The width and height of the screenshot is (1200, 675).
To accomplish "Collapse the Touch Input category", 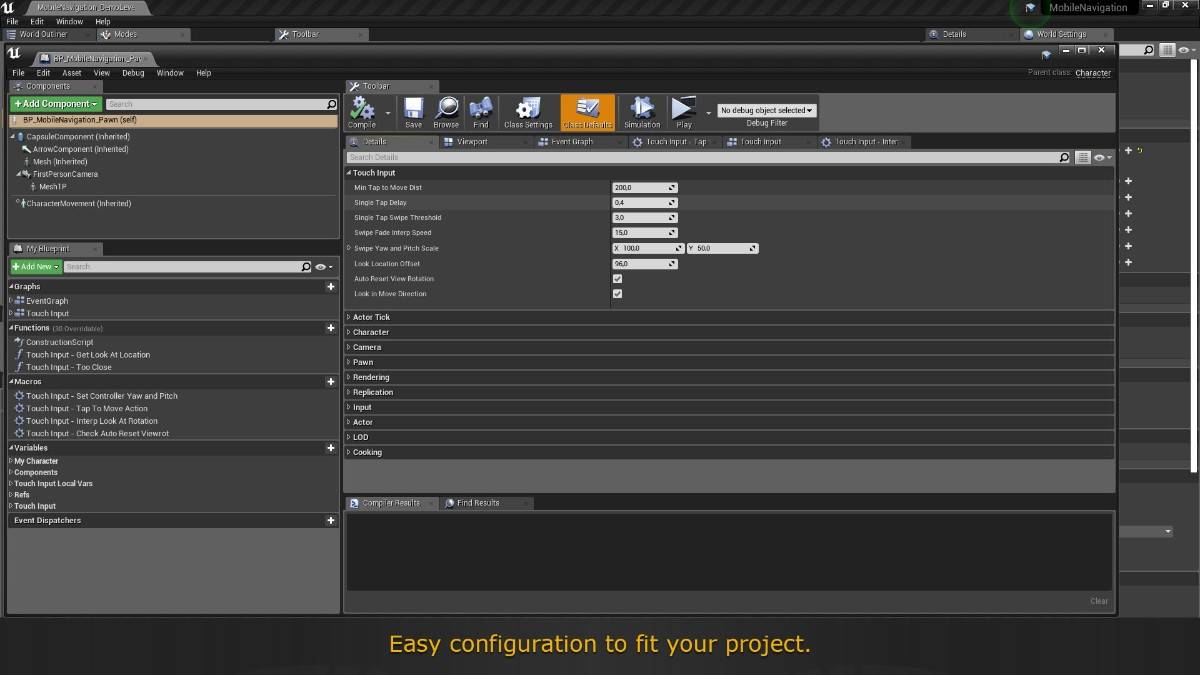I will (349, 173).
